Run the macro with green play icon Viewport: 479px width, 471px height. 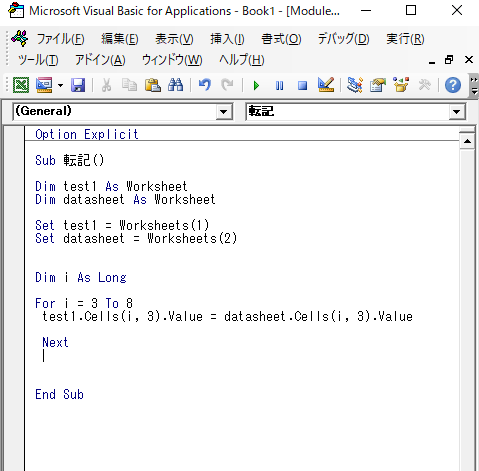(x=256, y=86)
